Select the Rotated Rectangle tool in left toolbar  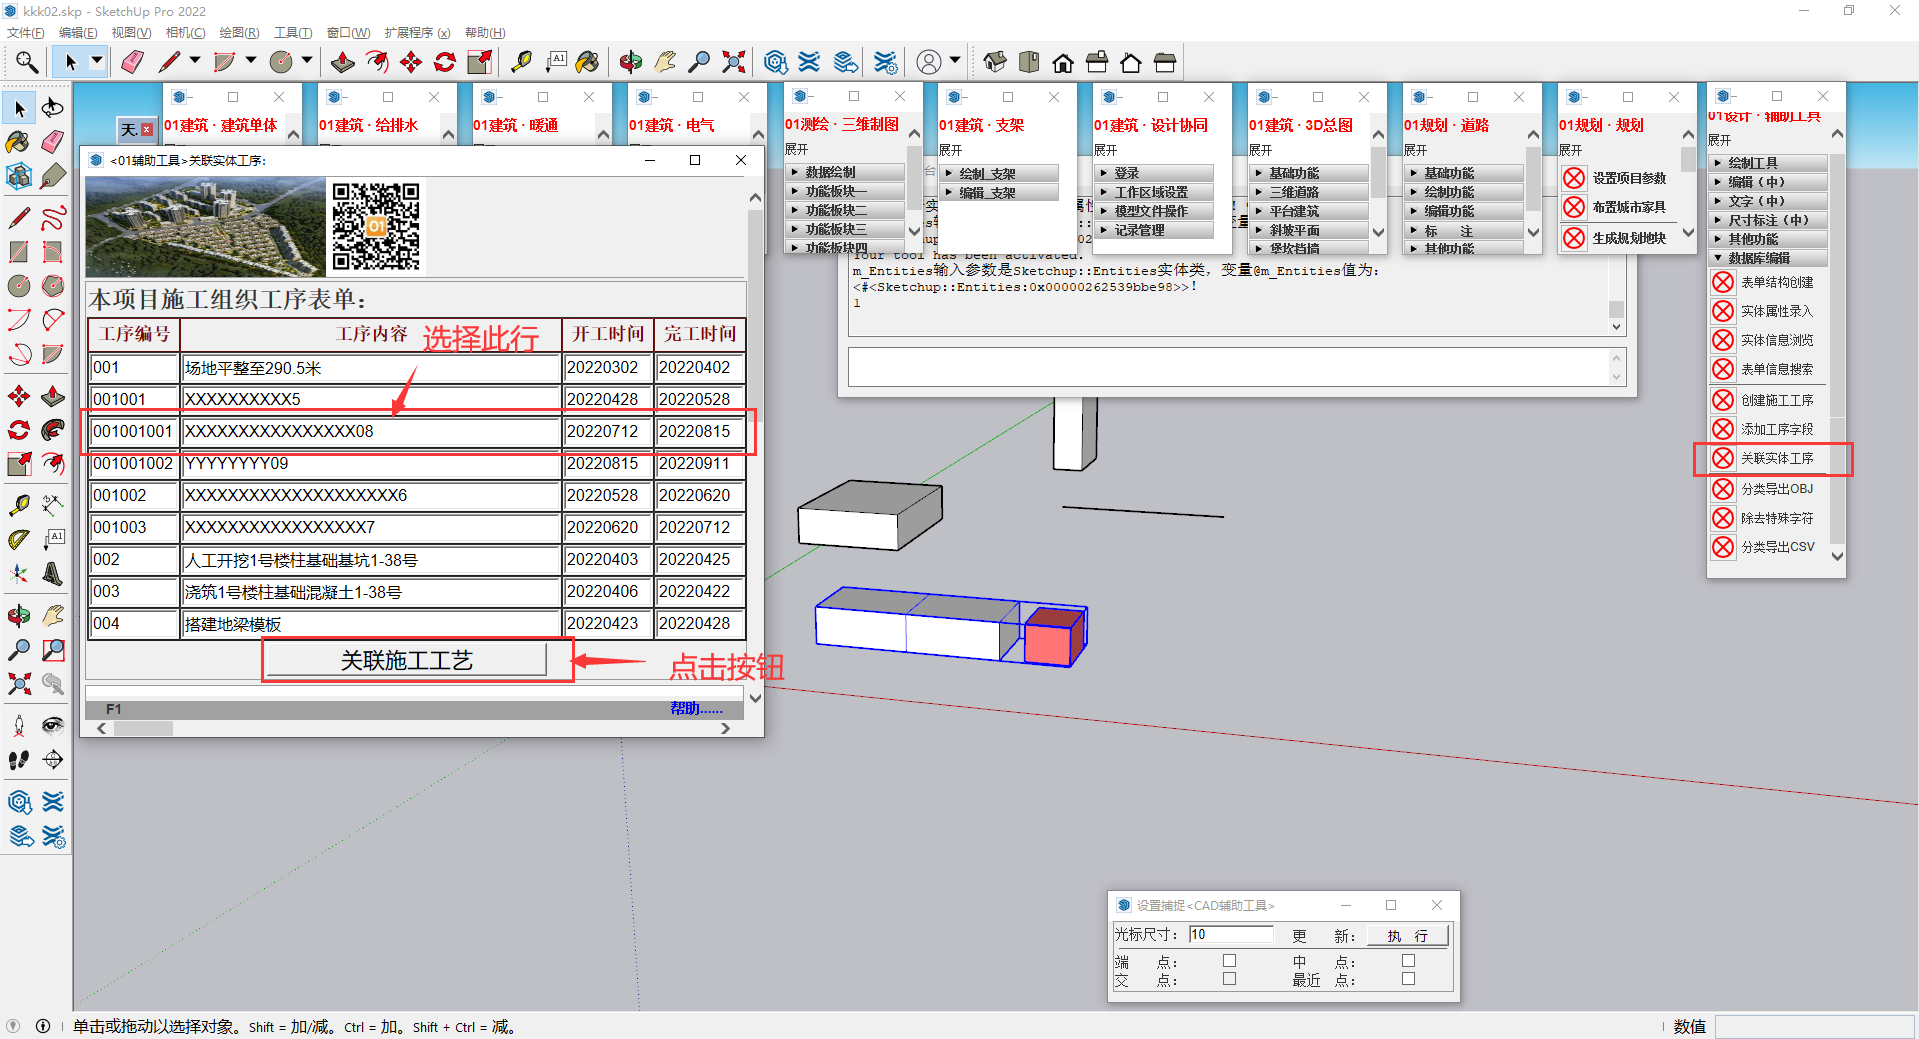tap(53, 251)
